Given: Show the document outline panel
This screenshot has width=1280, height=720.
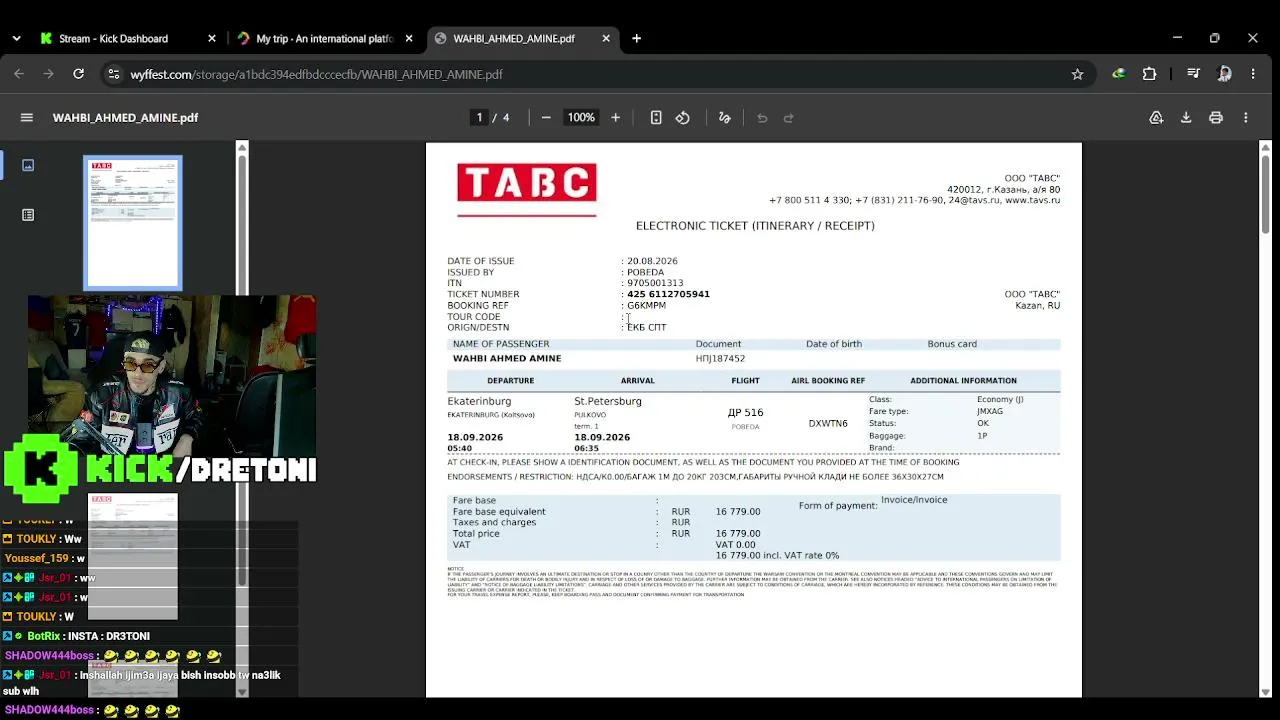Looking at the screenshot, I should (28, 215).
